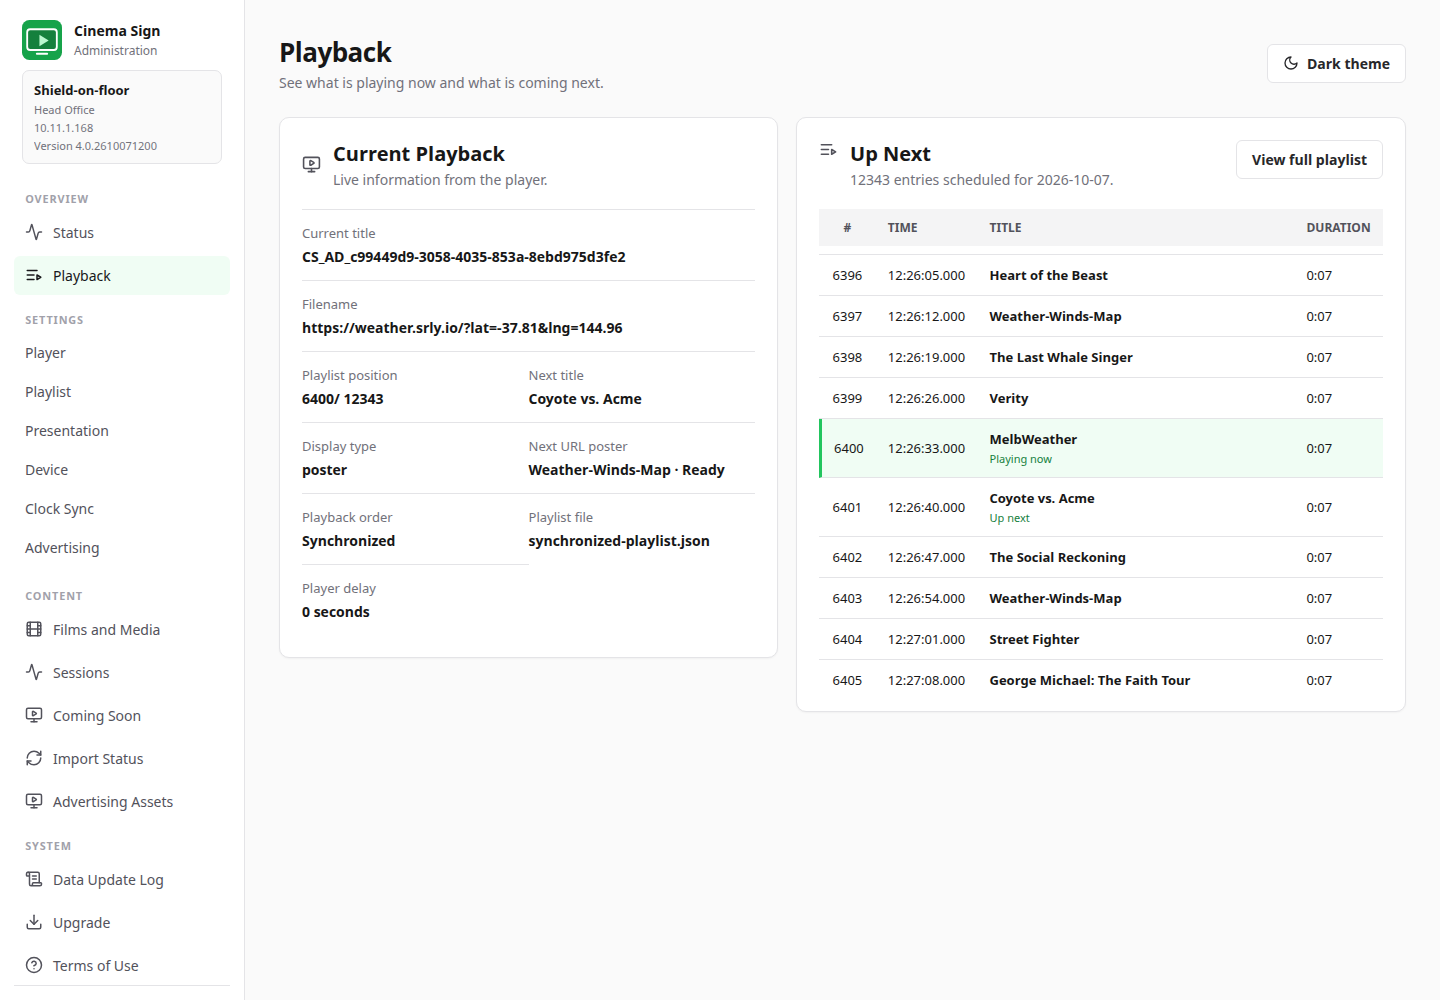Screen dimensions: 1440x1000
Task: Click the CS_AD current title value
Action: click(x=464, y=257)
